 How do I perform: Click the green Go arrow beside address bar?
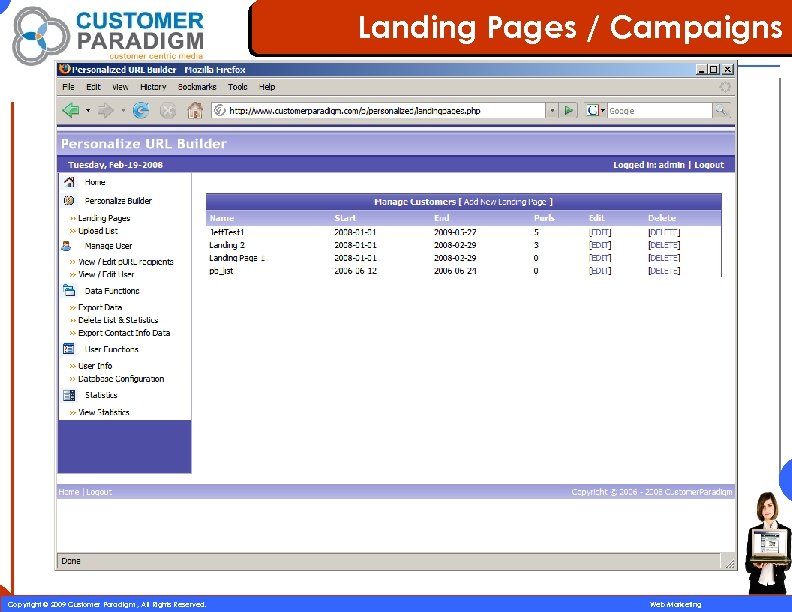[x=569, y=110]
